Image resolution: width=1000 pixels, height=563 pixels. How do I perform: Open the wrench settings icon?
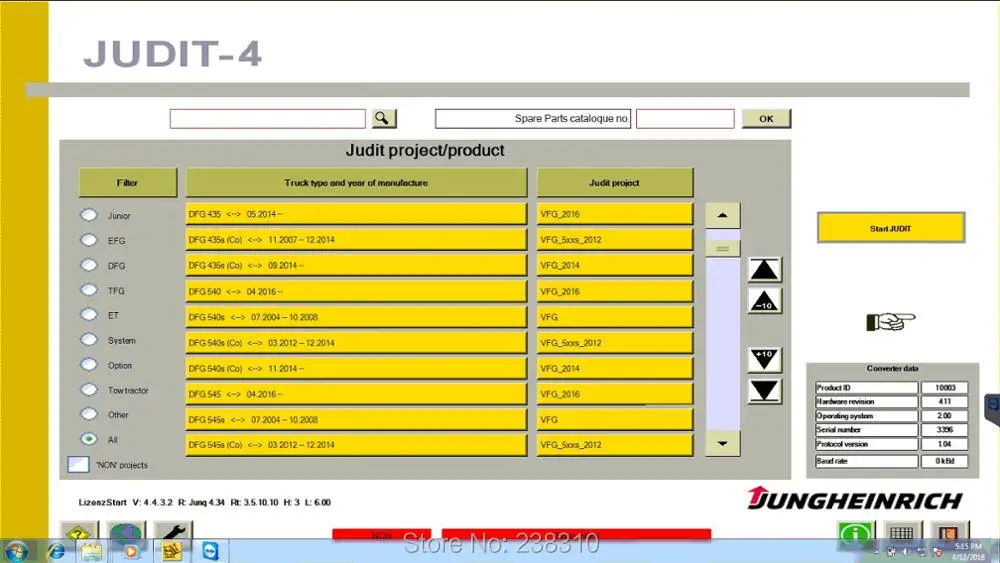pyautogui.click(x=172, y=531)
